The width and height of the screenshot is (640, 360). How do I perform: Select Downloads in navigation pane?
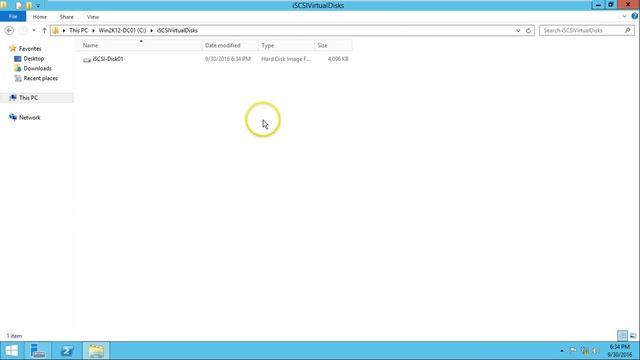point(38,69)
